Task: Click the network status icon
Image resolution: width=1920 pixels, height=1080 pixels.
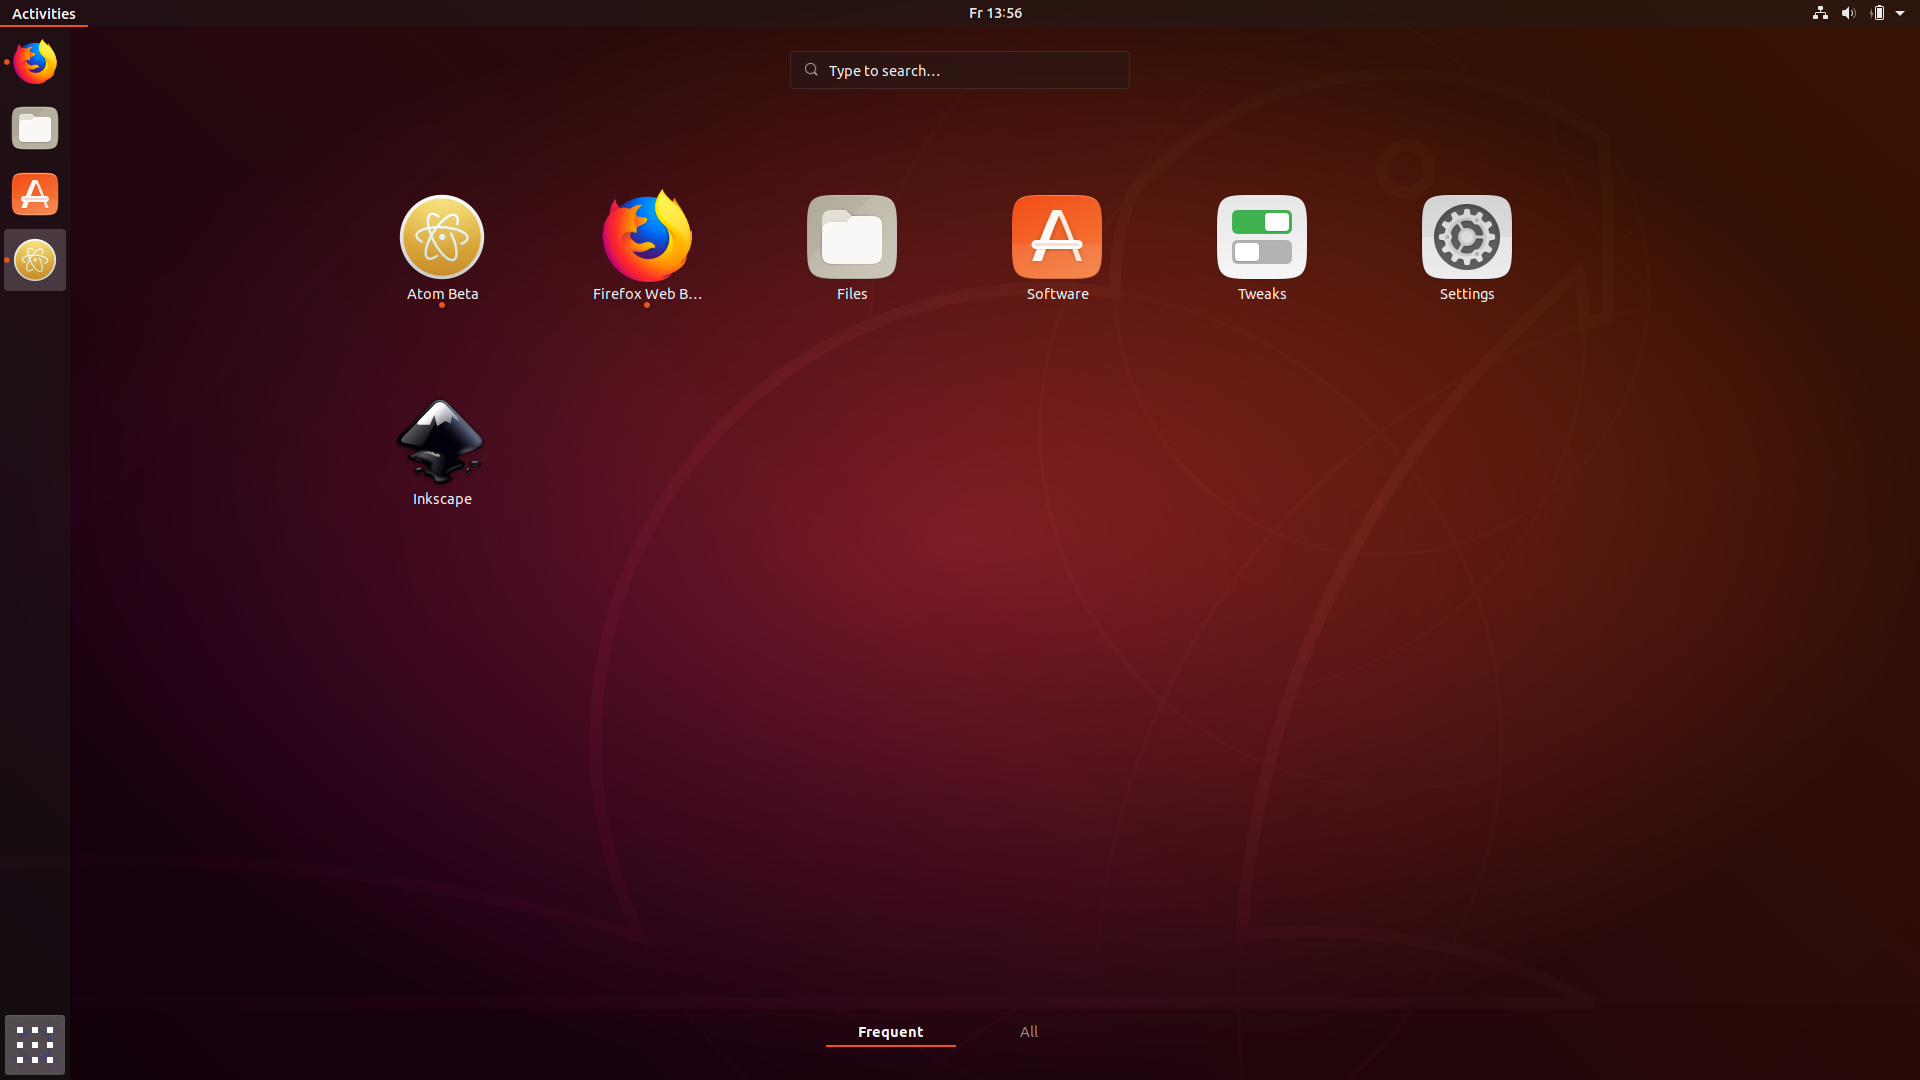Action: click(x=1820, y=13)
